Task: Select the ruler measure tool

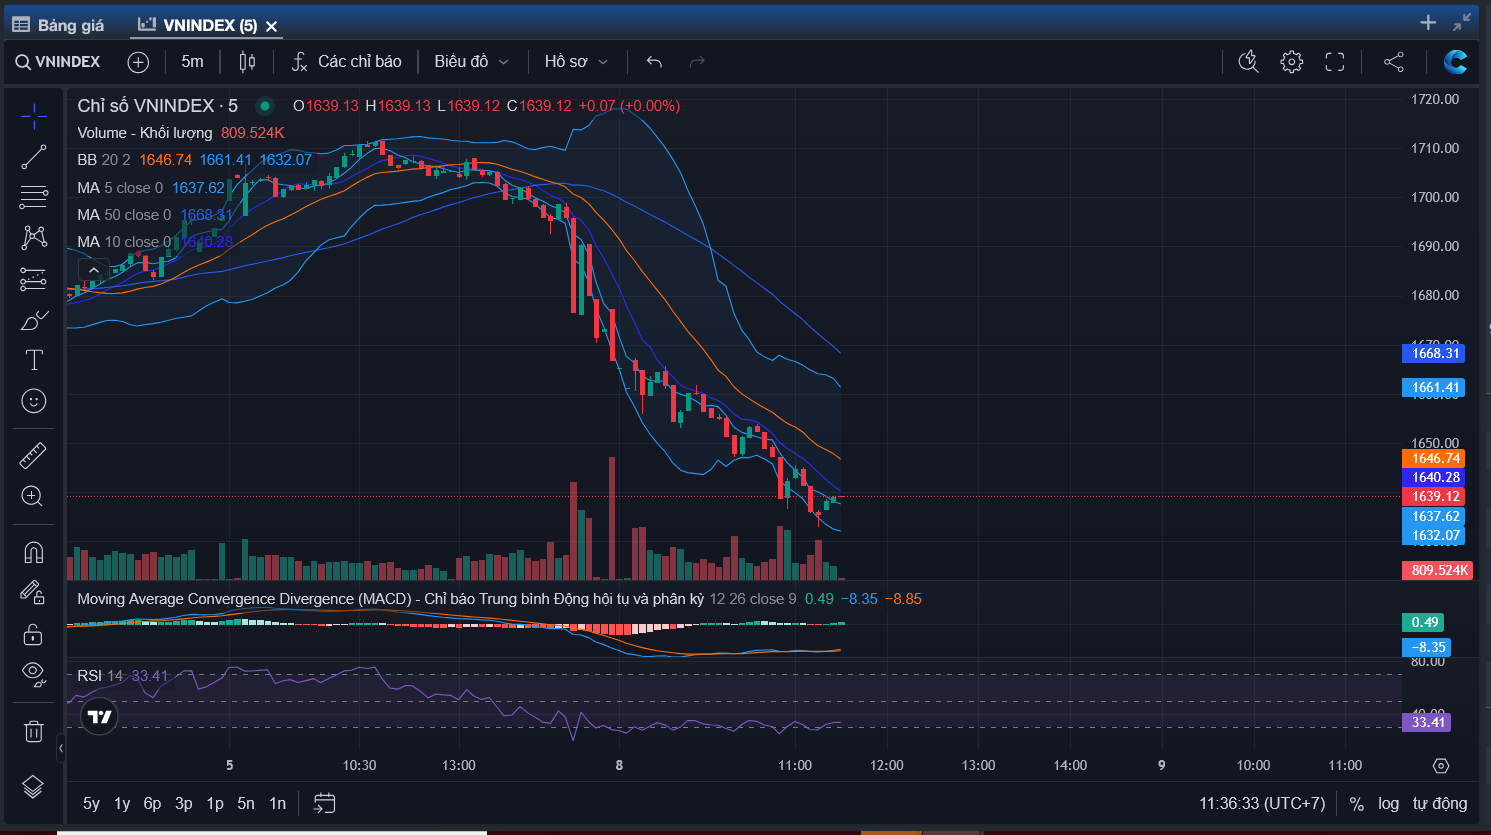Action: (x=33, y=456)
